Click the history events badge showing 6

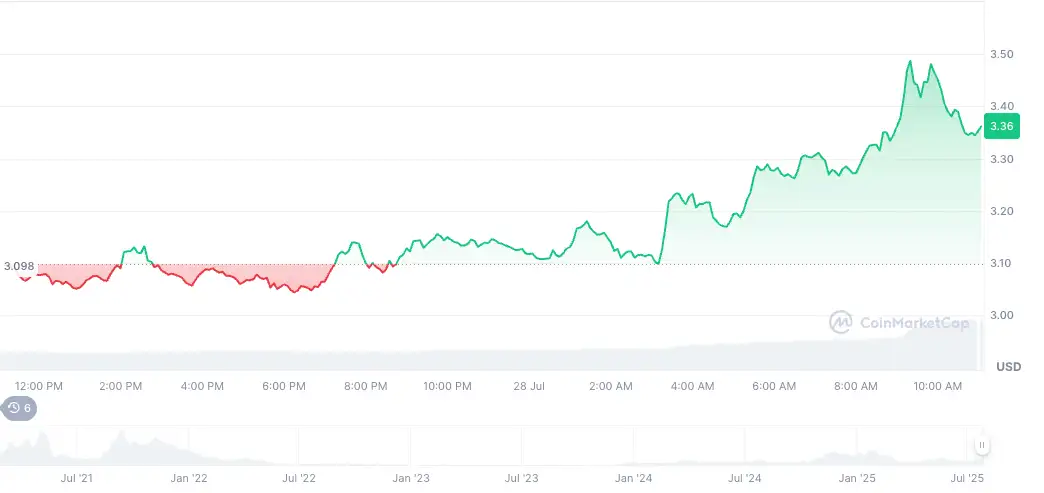tap(19, 408)
